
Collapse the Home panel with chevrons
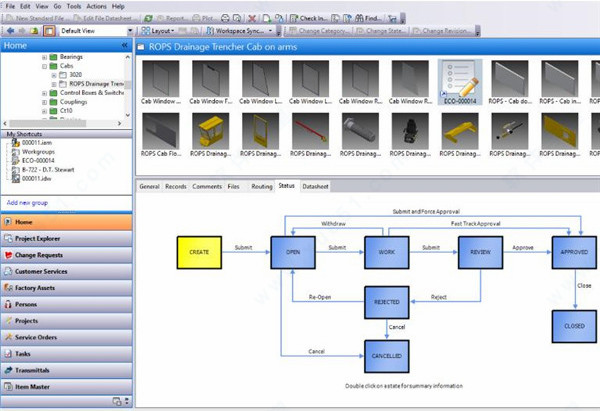coord(124,46)
